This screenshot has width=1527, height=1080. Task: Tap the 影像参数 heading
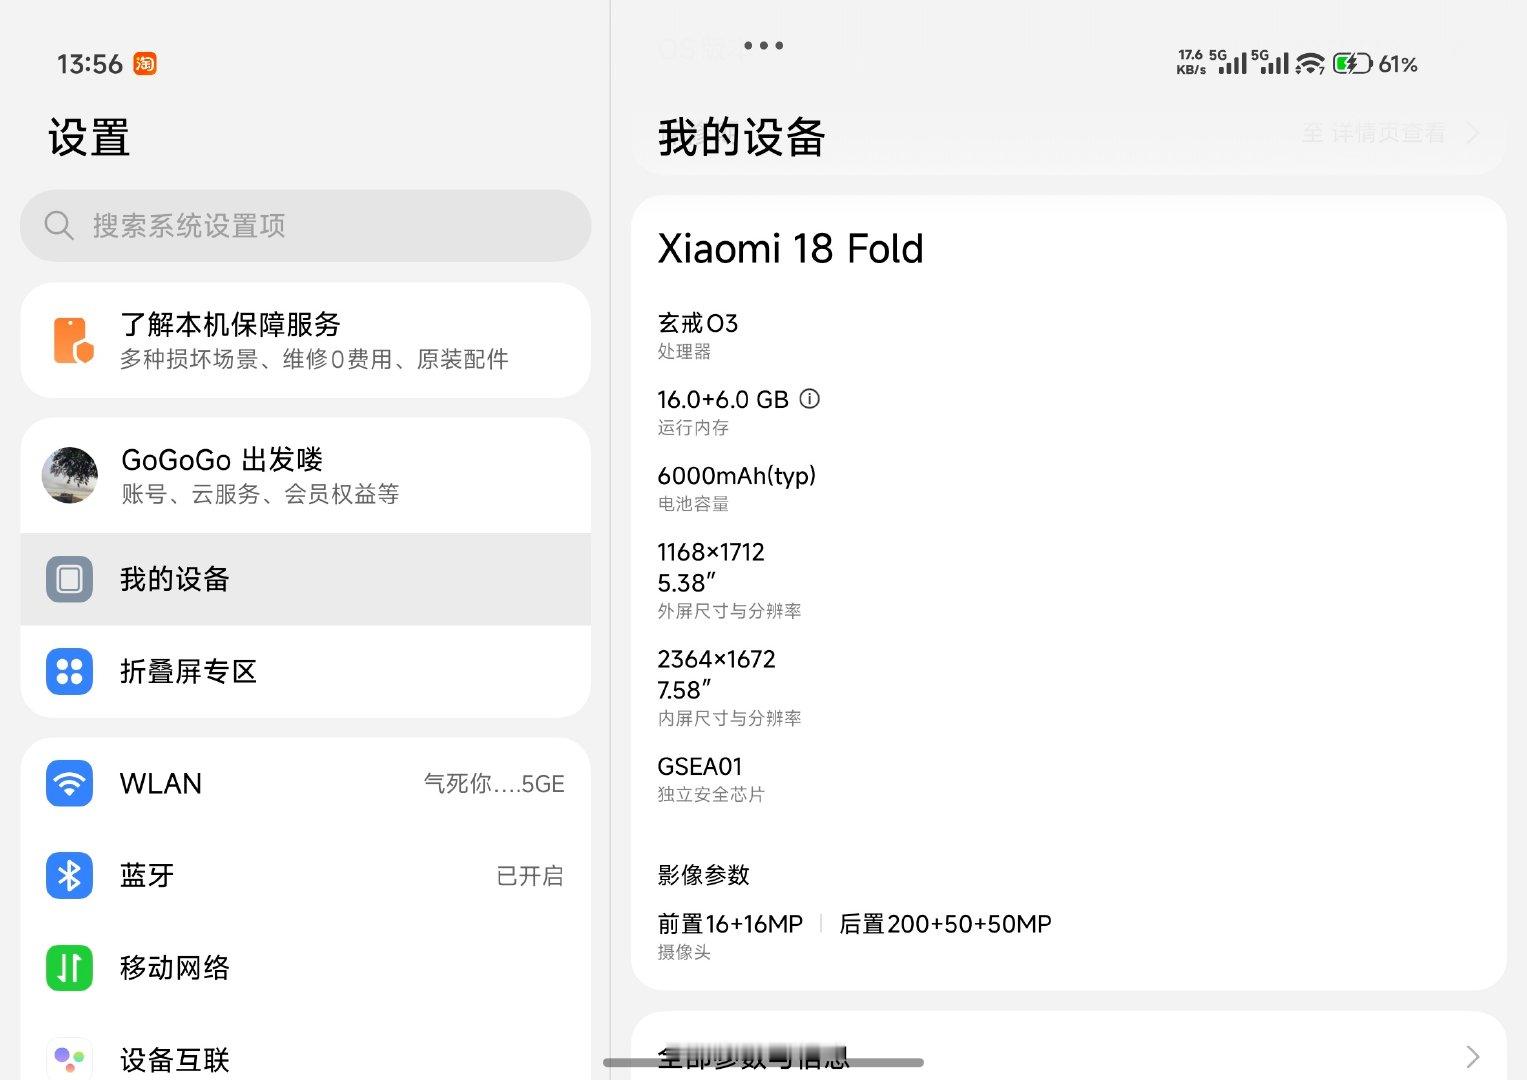pyautogui.click(x=703, y=875)
